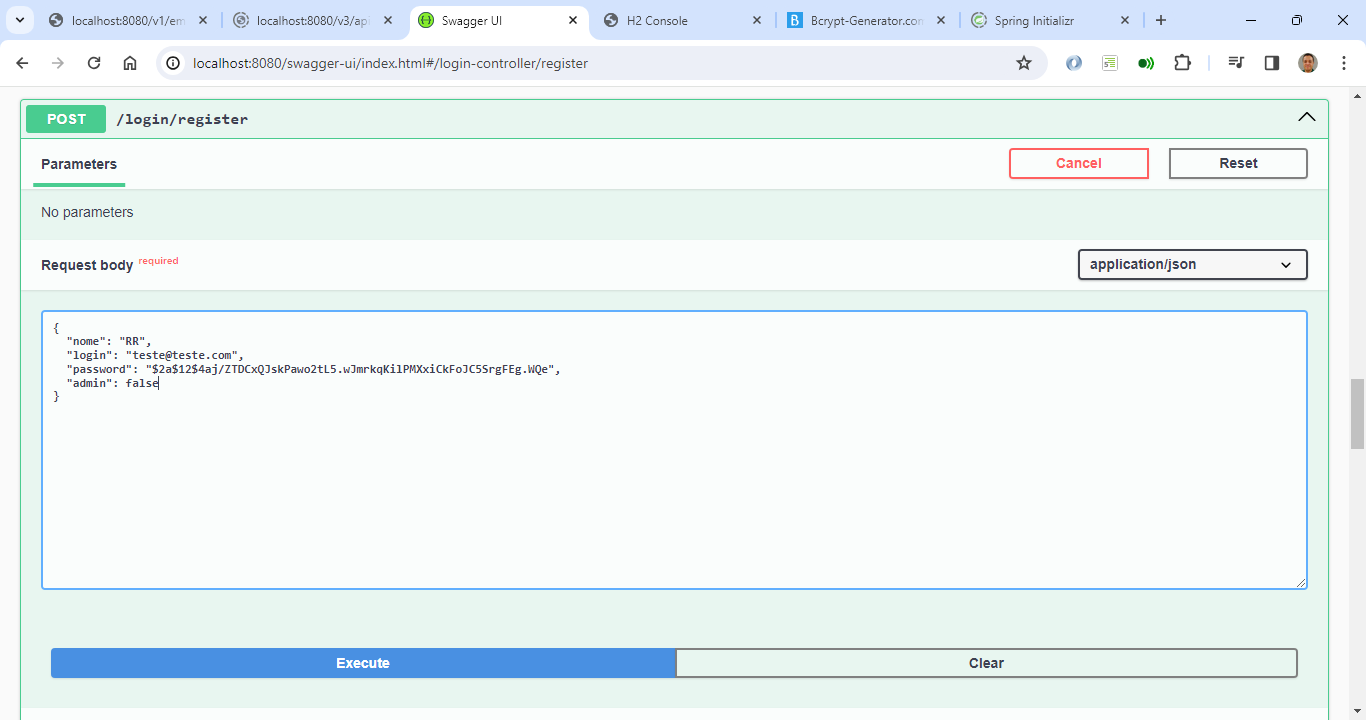Execute the register request
The height and width of the screenshot is (720, 1366).
click(363, 663)
